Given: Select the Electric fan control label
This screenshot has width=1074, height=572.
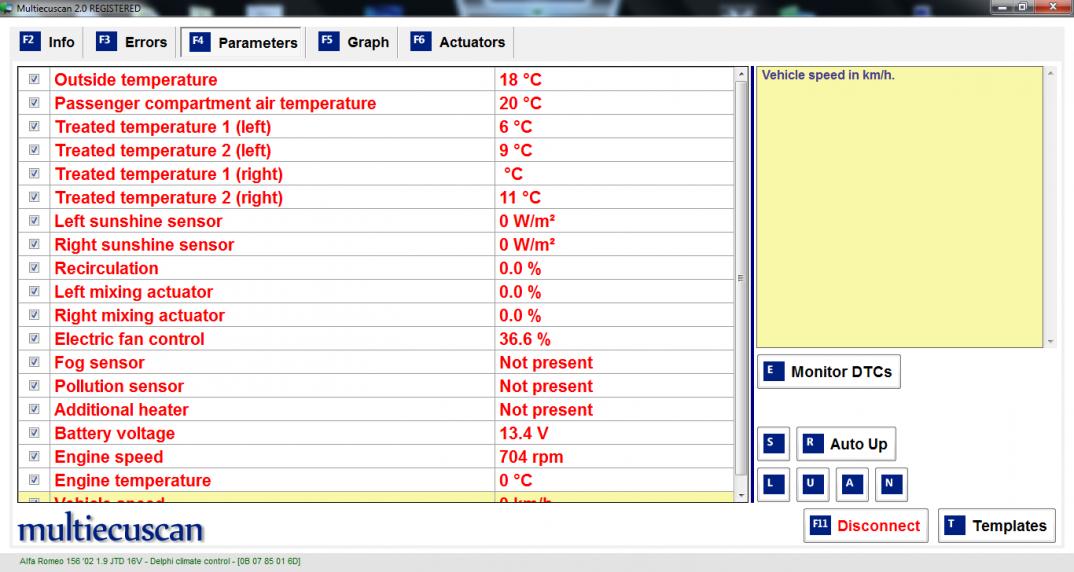Looking at the screenshot, I should point(129,339).
